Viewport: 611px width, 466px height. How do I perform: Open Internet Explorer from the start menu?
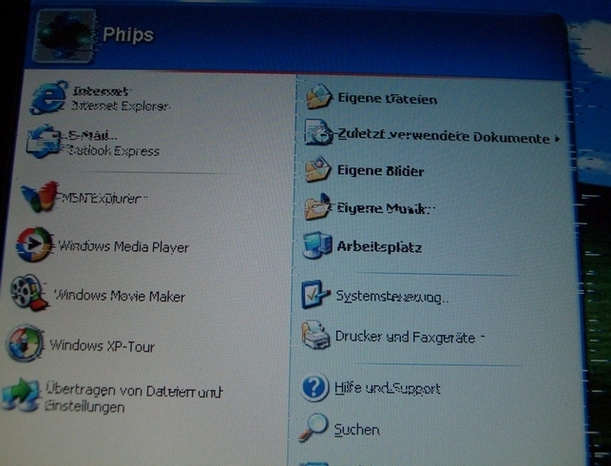[121, 98]
